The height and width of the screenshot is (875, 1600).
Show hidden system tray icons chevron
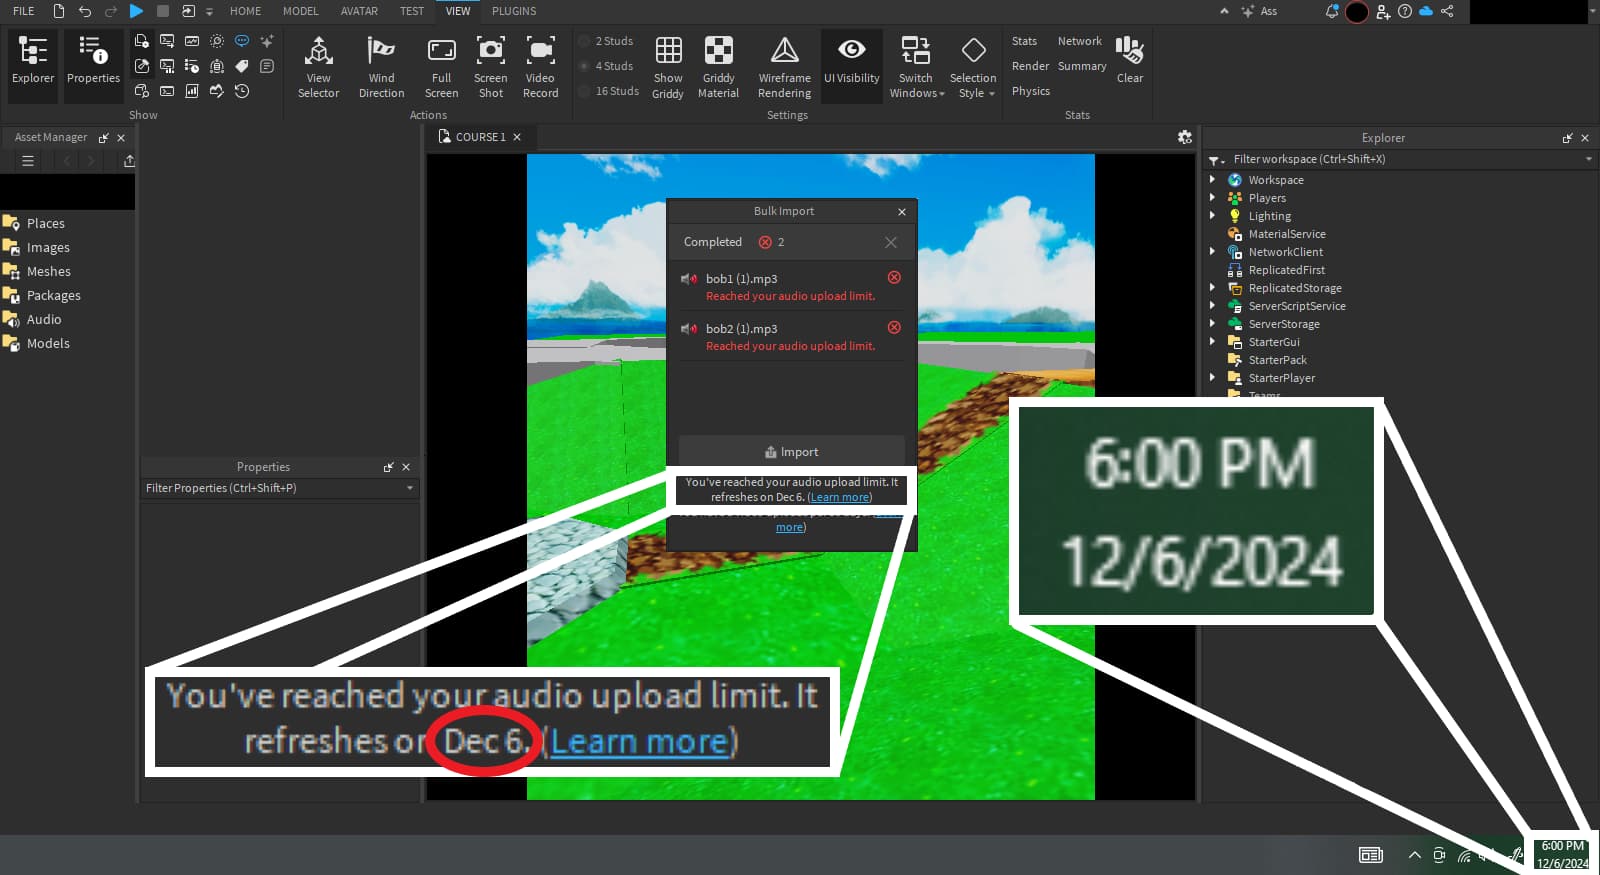click(1414, 855)
